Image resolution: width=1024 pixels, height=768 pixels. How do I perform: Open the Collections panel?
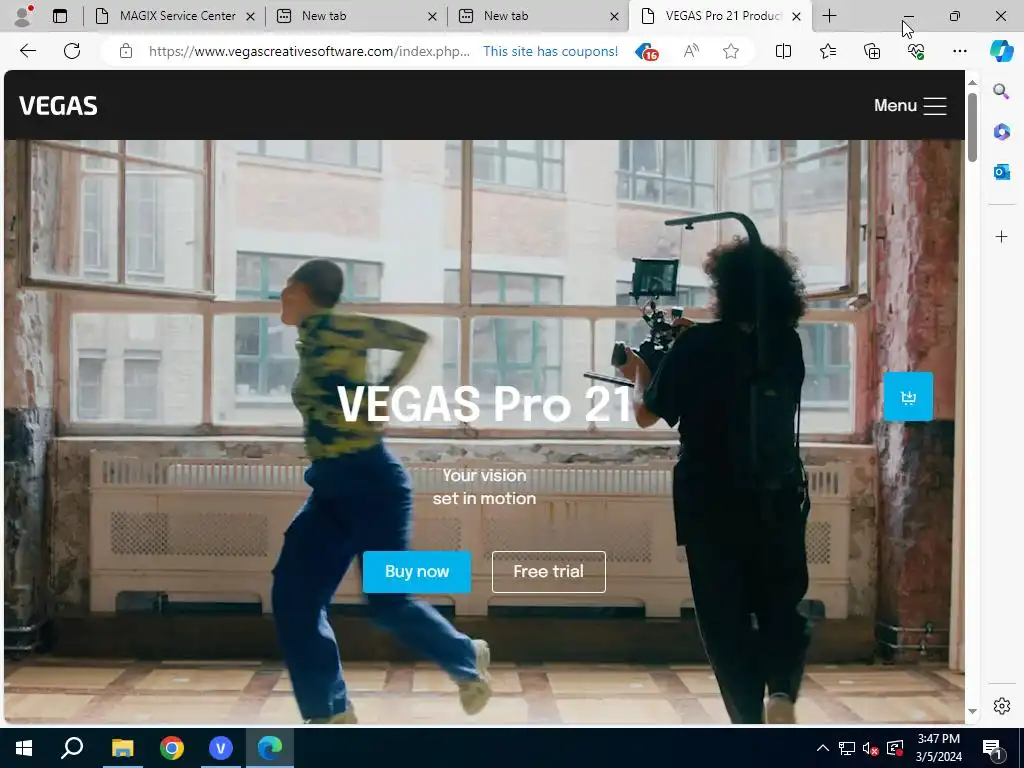[872, 51]
